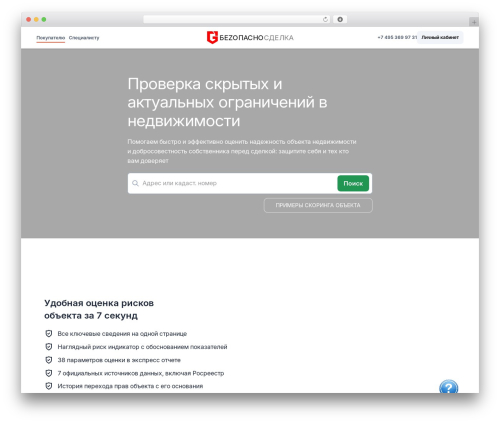Minimize window with yellow traffic light
Viewport: 500px width, 423px height.
point(36,20)
